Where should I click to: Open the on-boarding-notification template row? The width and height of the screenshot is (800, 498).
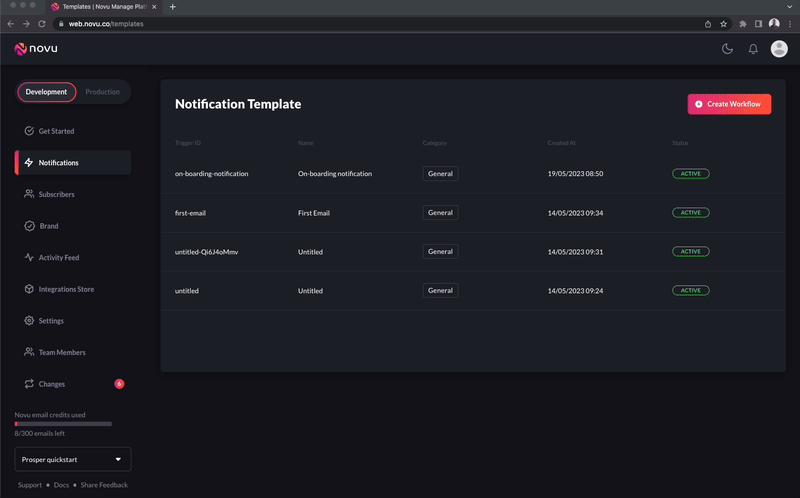473,174
